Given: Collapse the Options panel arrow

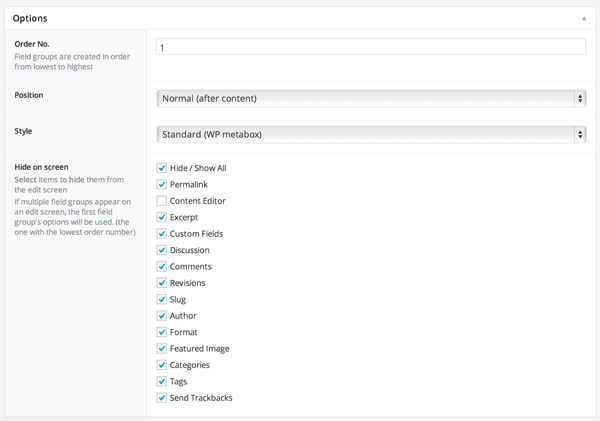Looking at the screenshot, I should pyautogui.click(x=584, y=18).
